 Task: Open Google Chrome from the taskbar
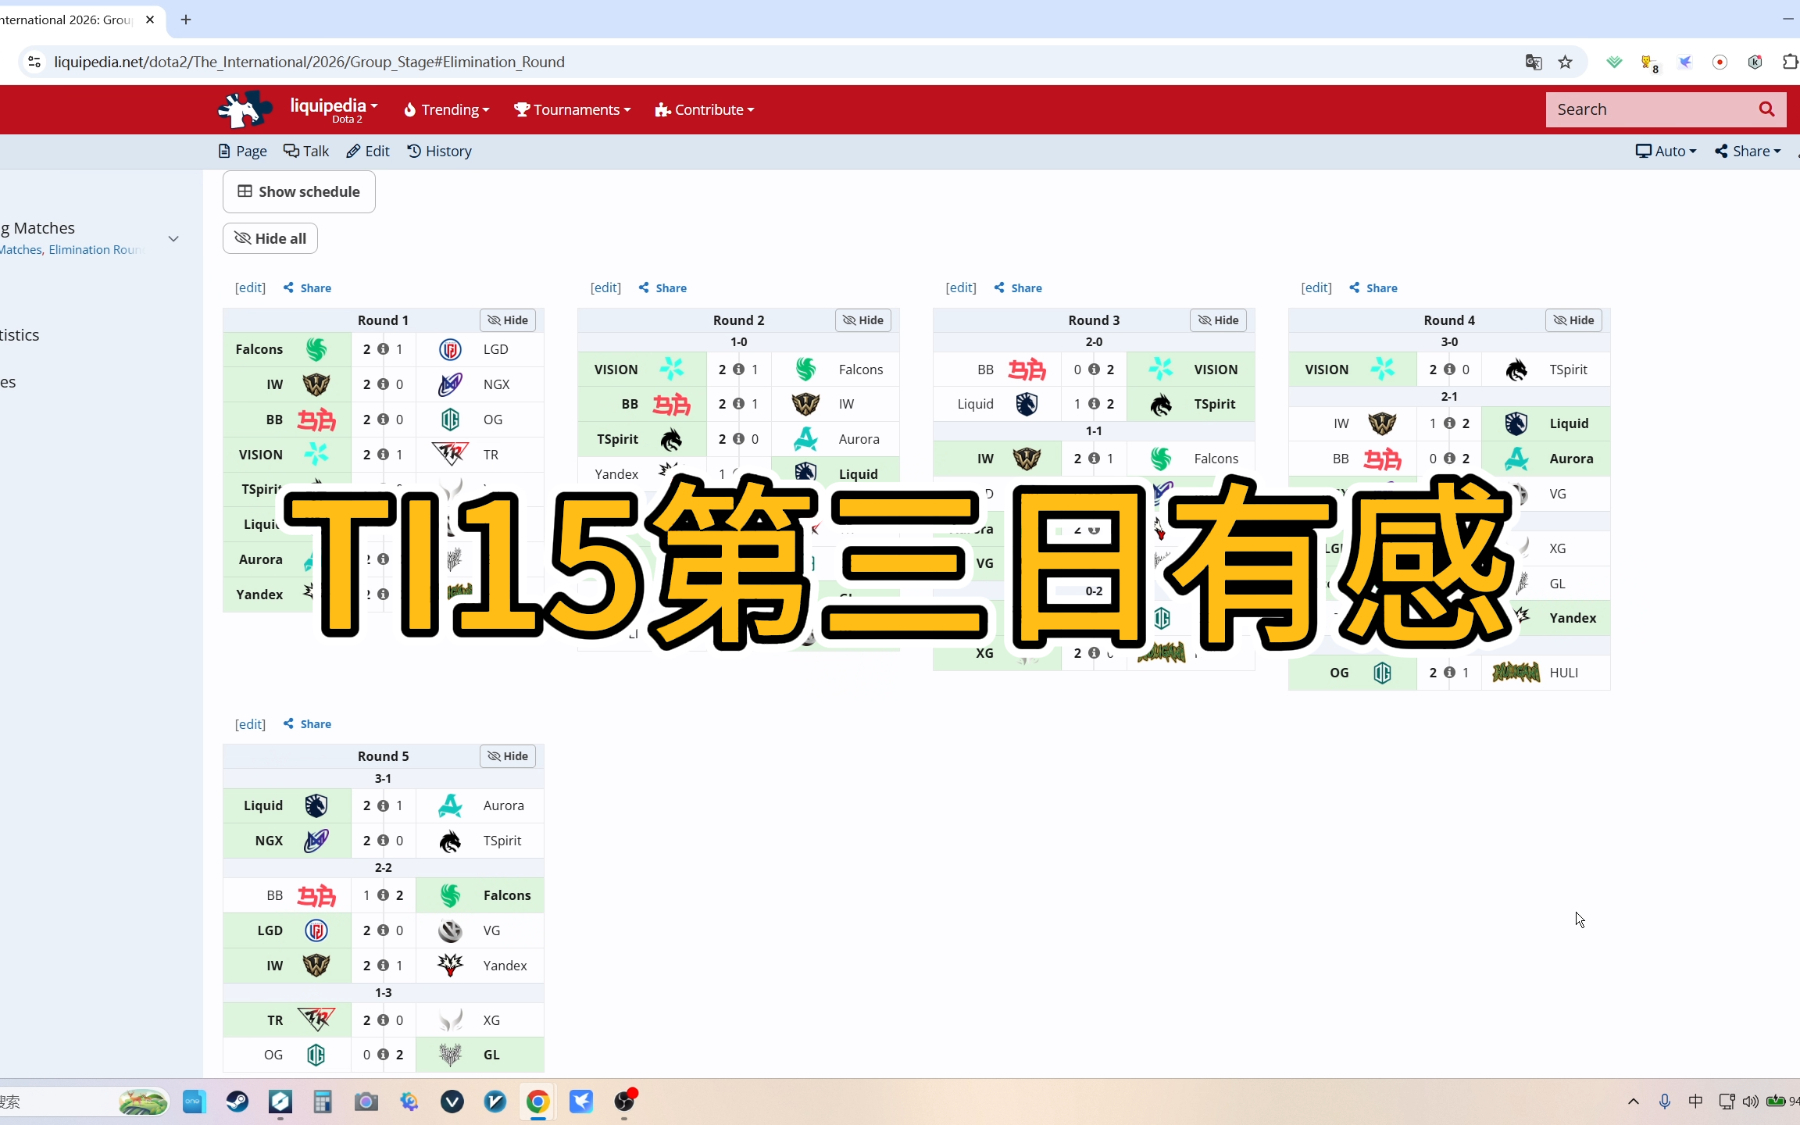pos(538,1101)
